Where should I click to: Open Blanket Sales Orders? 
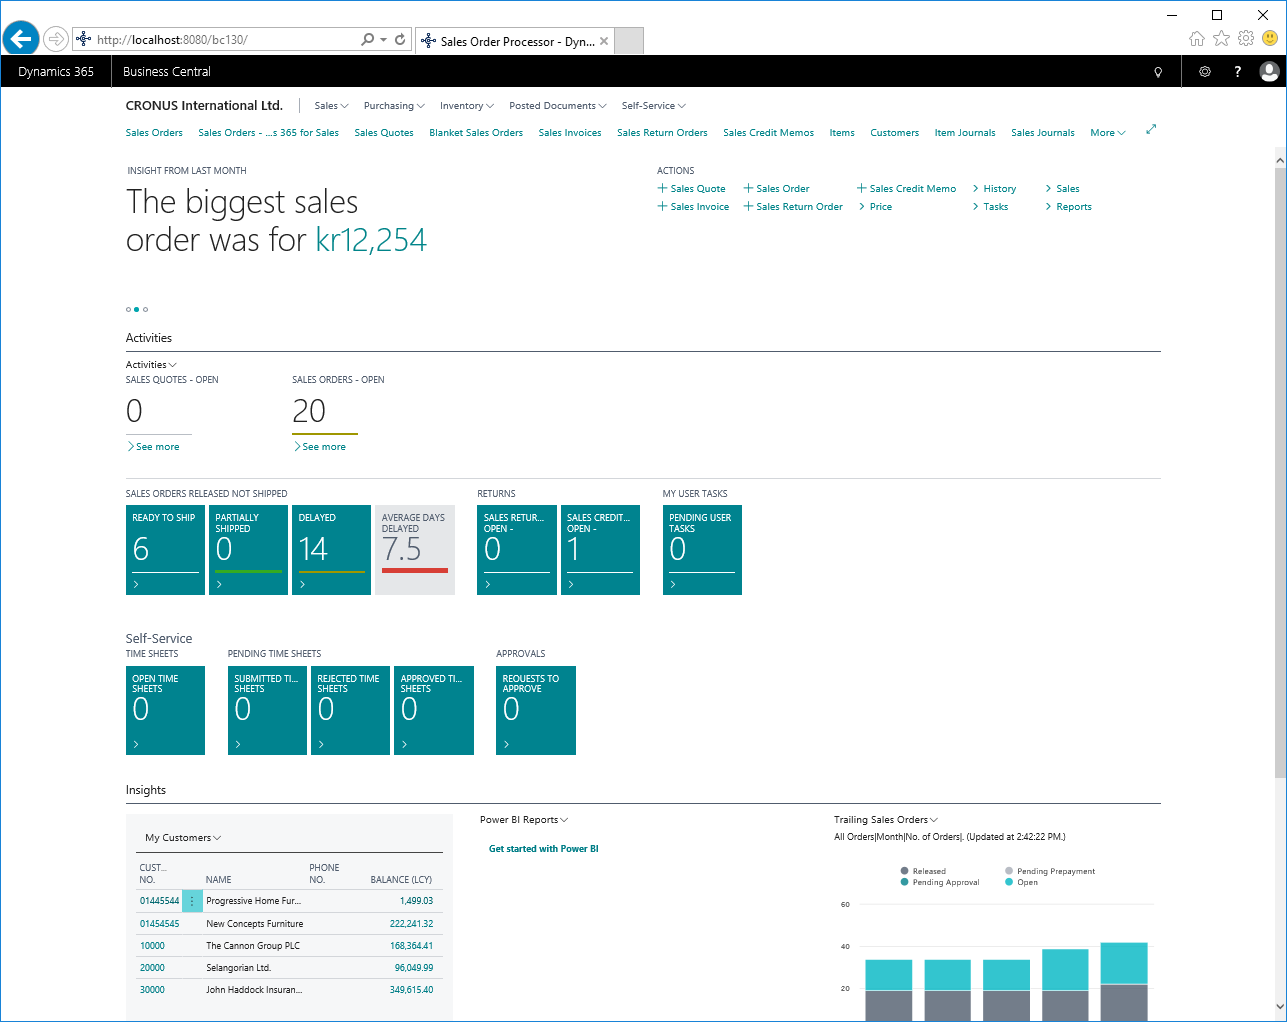tap(476, 133)
